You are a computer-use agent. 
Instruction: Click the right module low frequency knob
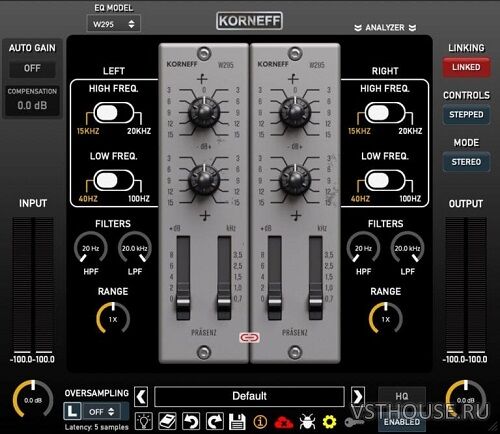point(295,180)
